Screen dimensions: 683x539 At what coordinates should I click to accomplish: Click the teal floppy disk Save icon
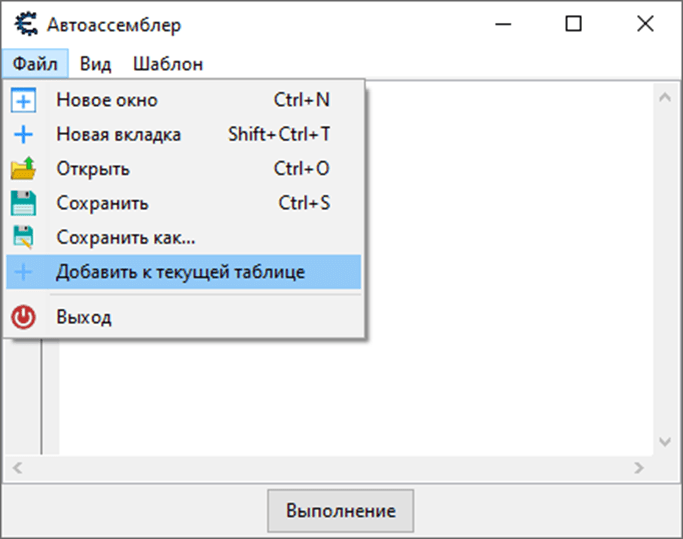[x=24, y=203]
